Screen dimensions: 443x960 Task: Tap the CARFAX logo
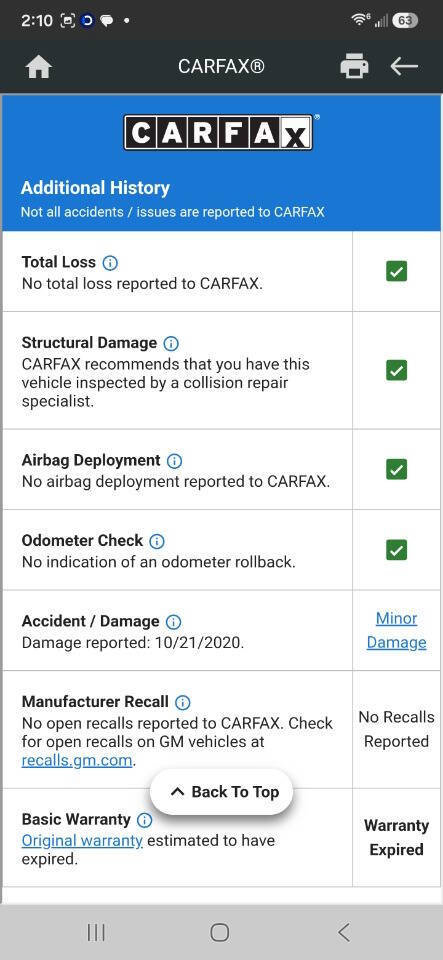click(219, 132)
